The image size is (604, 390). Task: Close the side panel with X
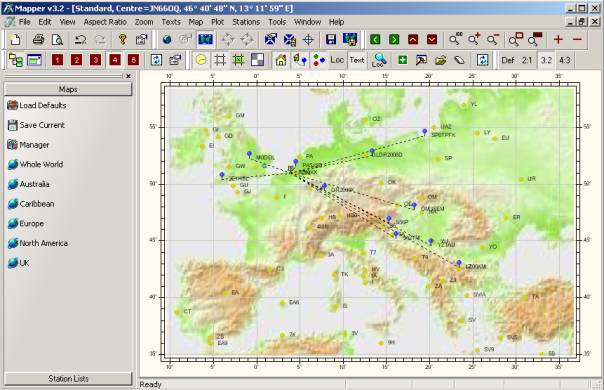click(128, 76)
